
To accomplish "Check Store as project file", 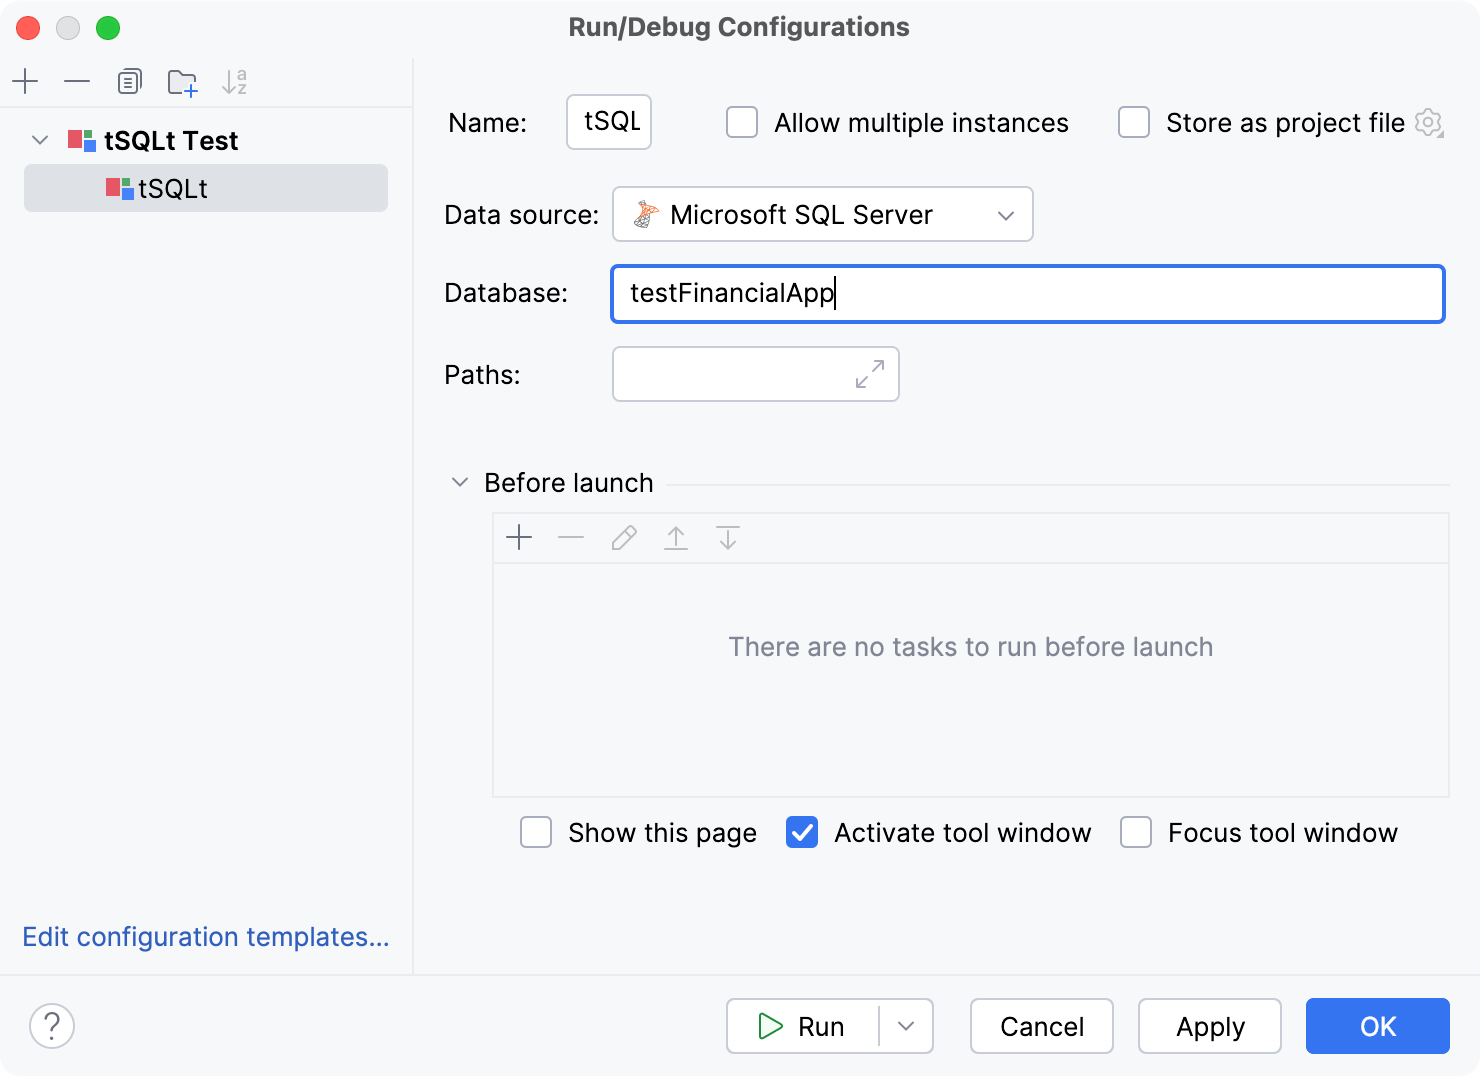I will point(1133,122).
